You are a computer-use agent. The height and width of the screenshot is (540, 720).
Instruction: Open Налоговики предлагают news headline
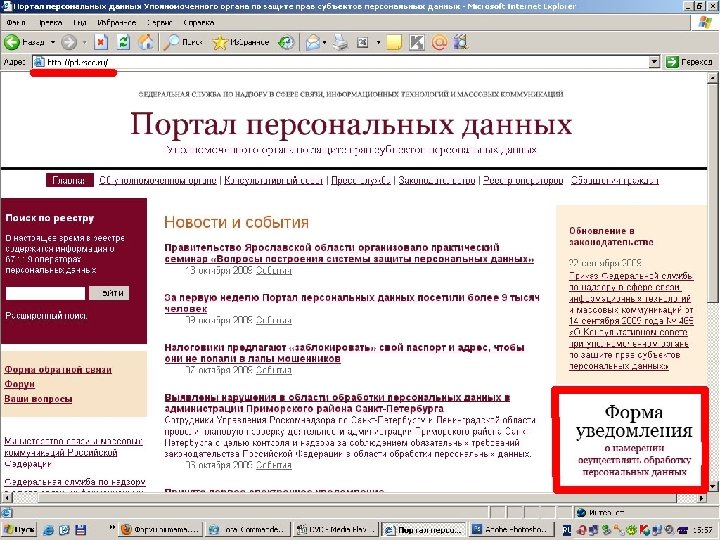344,353
